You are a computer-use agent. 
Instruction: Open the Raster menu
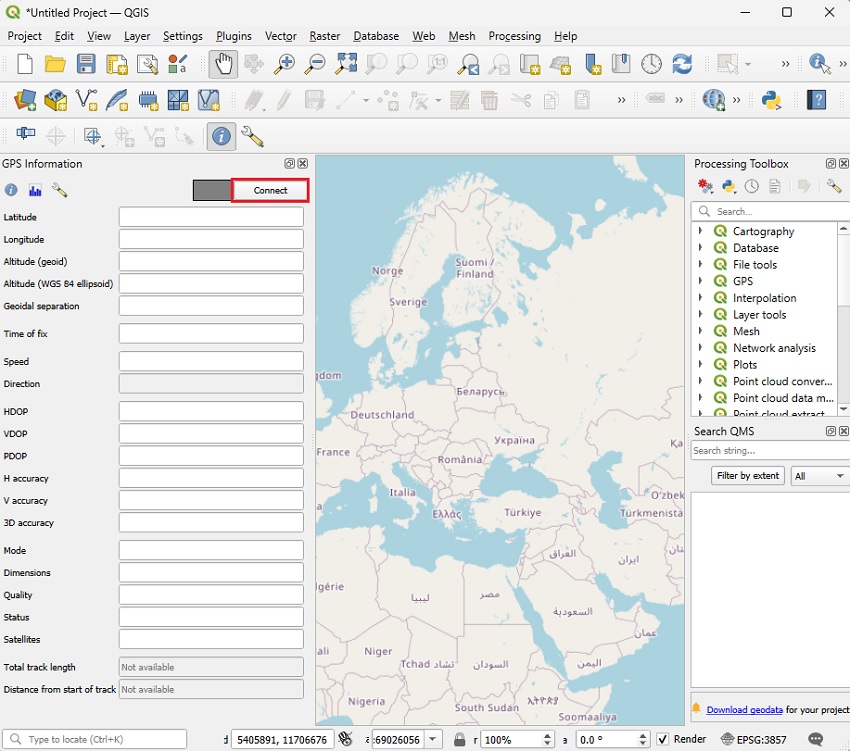pos(324,36)
